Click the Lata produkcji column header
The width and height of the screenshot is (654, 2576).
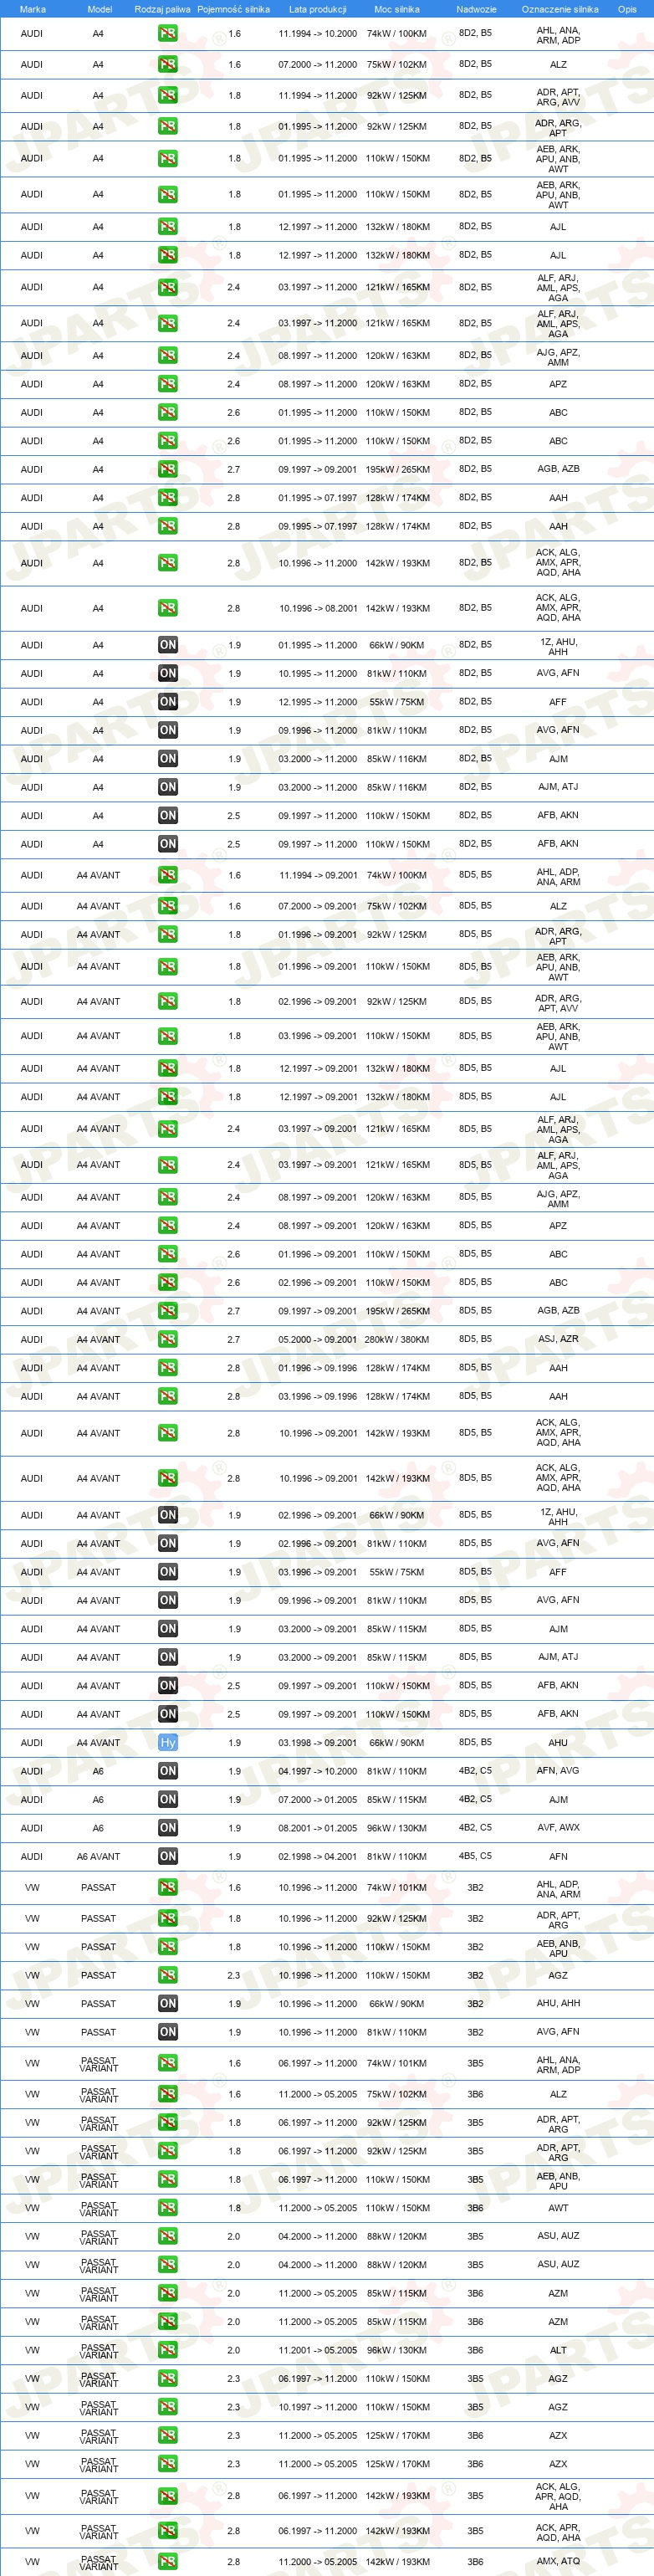coord(317,9)
